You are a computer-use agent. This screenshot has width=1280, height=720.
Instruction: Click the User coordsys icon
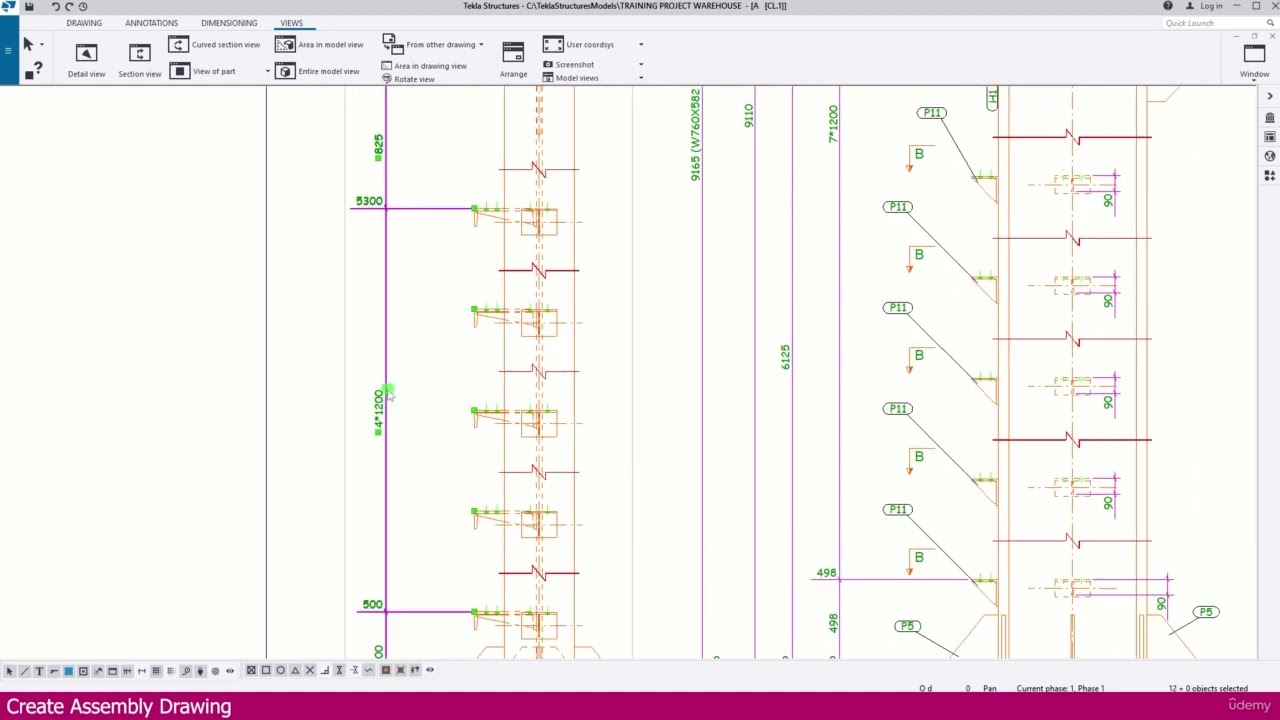point(553,44)
